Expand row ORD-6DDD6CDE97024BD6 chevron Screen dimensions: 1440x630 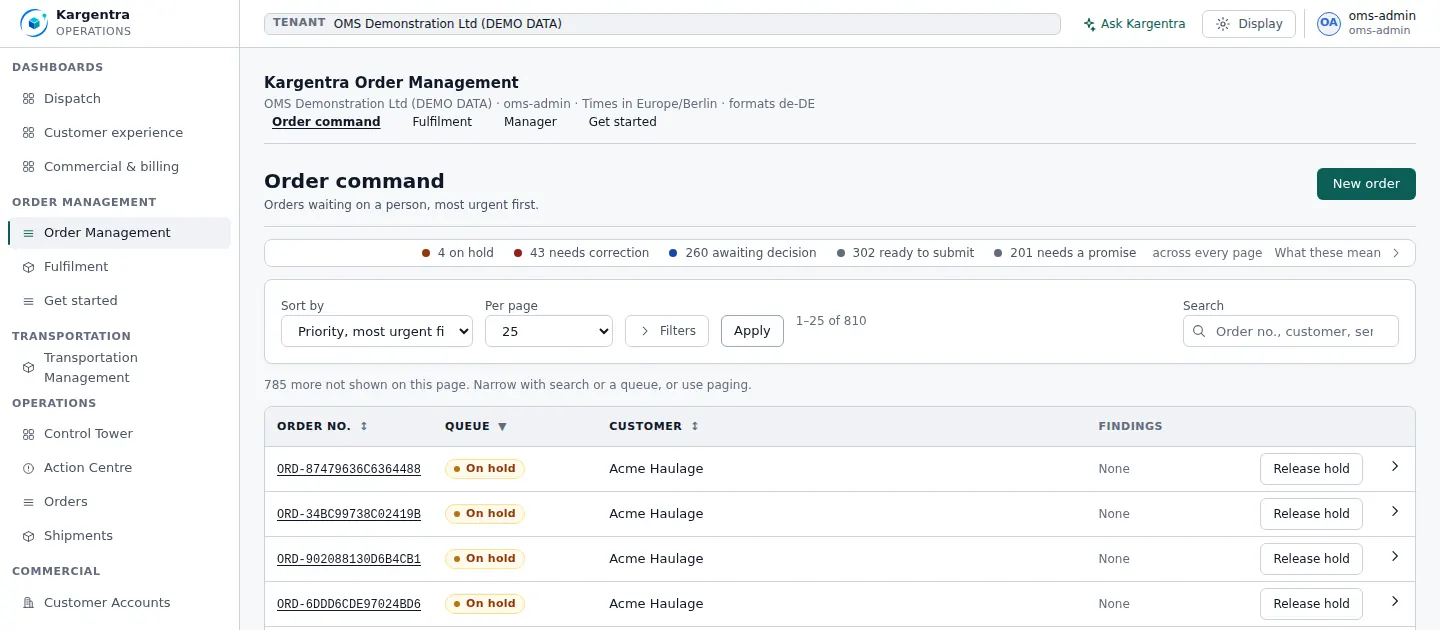click(1395, 602)
